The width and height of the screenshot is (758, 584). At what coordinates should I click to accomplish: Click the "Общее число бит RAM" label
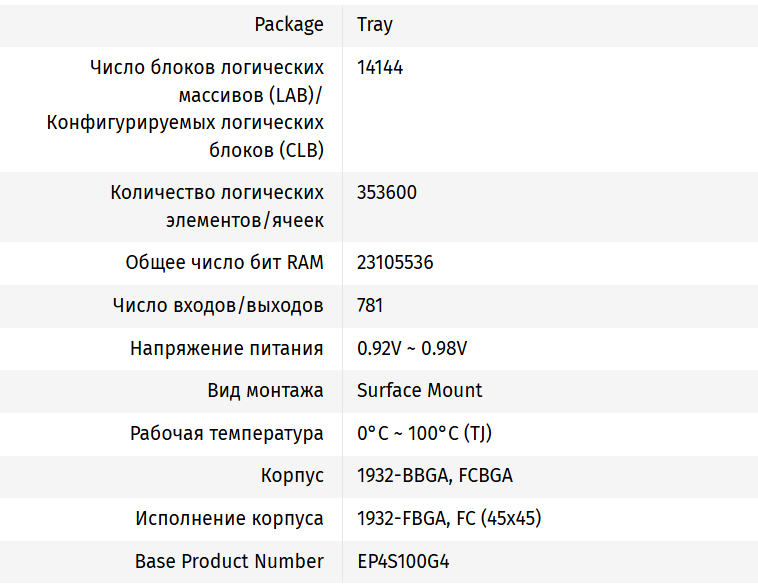(224, 263)
